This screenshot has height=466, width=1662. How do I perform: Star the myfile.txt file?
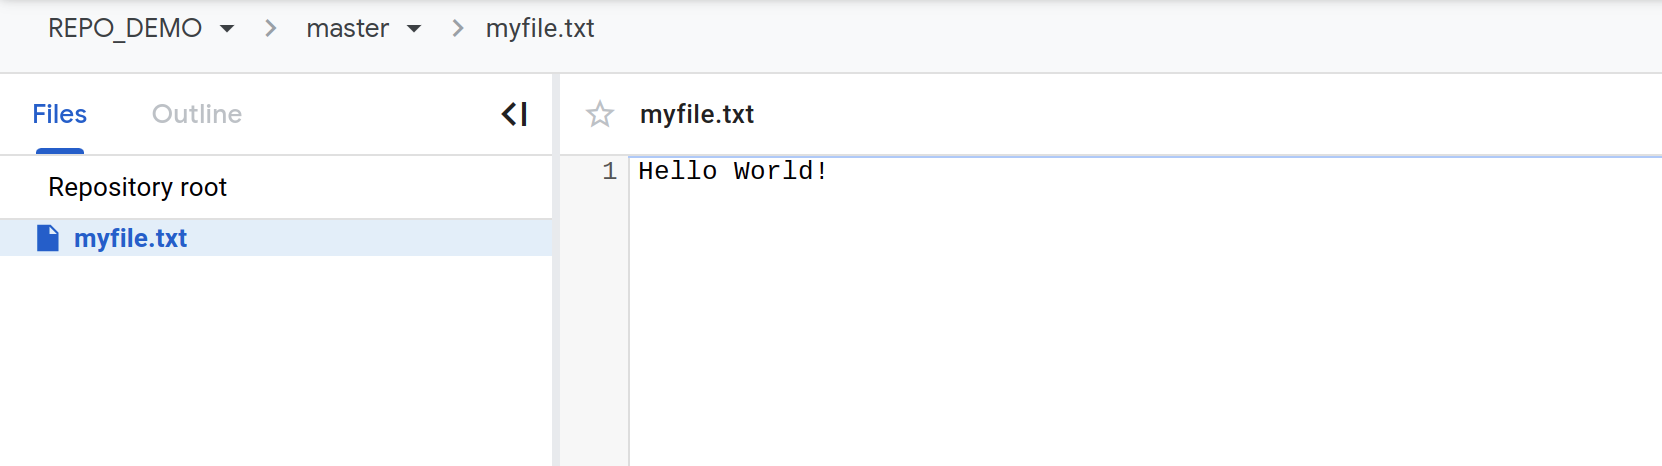tap(600, 114)
